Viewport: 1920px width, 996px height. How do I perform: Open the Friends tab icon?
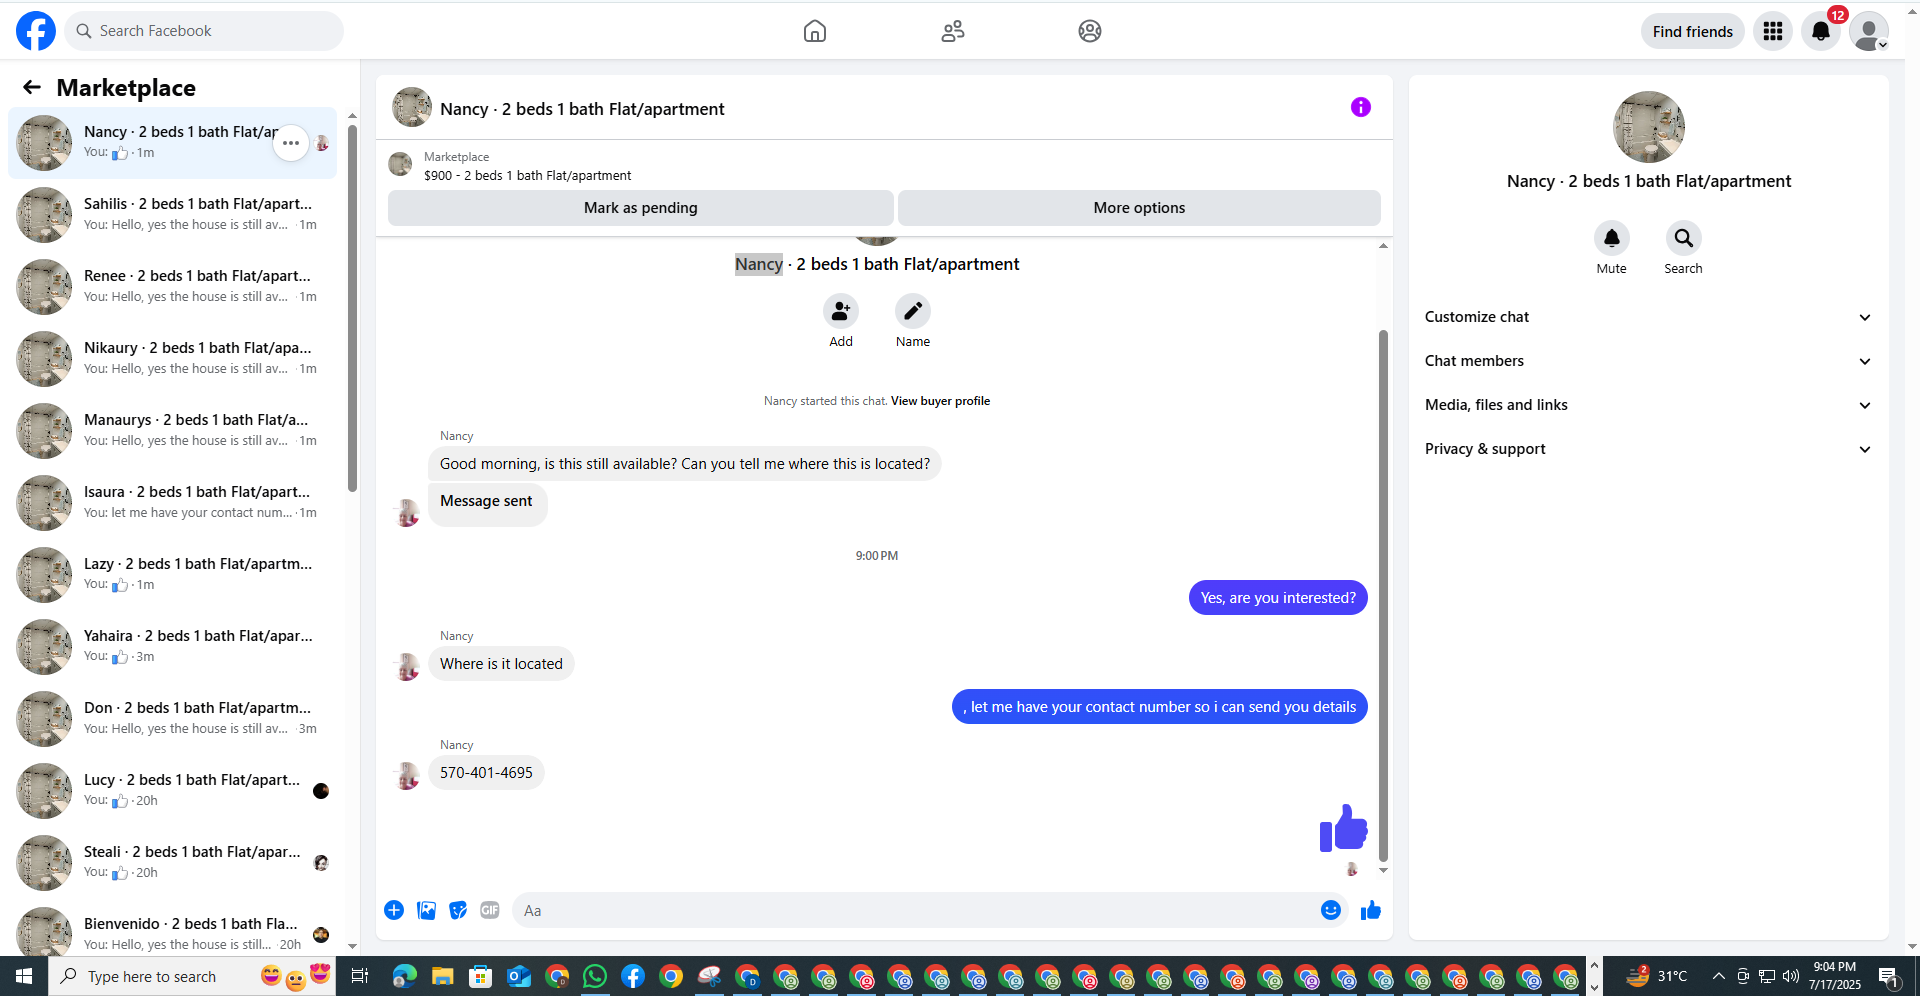tap(953, 31)
